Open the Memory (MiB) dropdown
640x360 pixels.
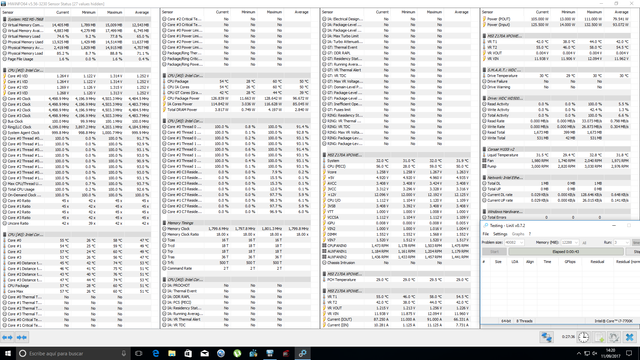(x=570, y=242)
